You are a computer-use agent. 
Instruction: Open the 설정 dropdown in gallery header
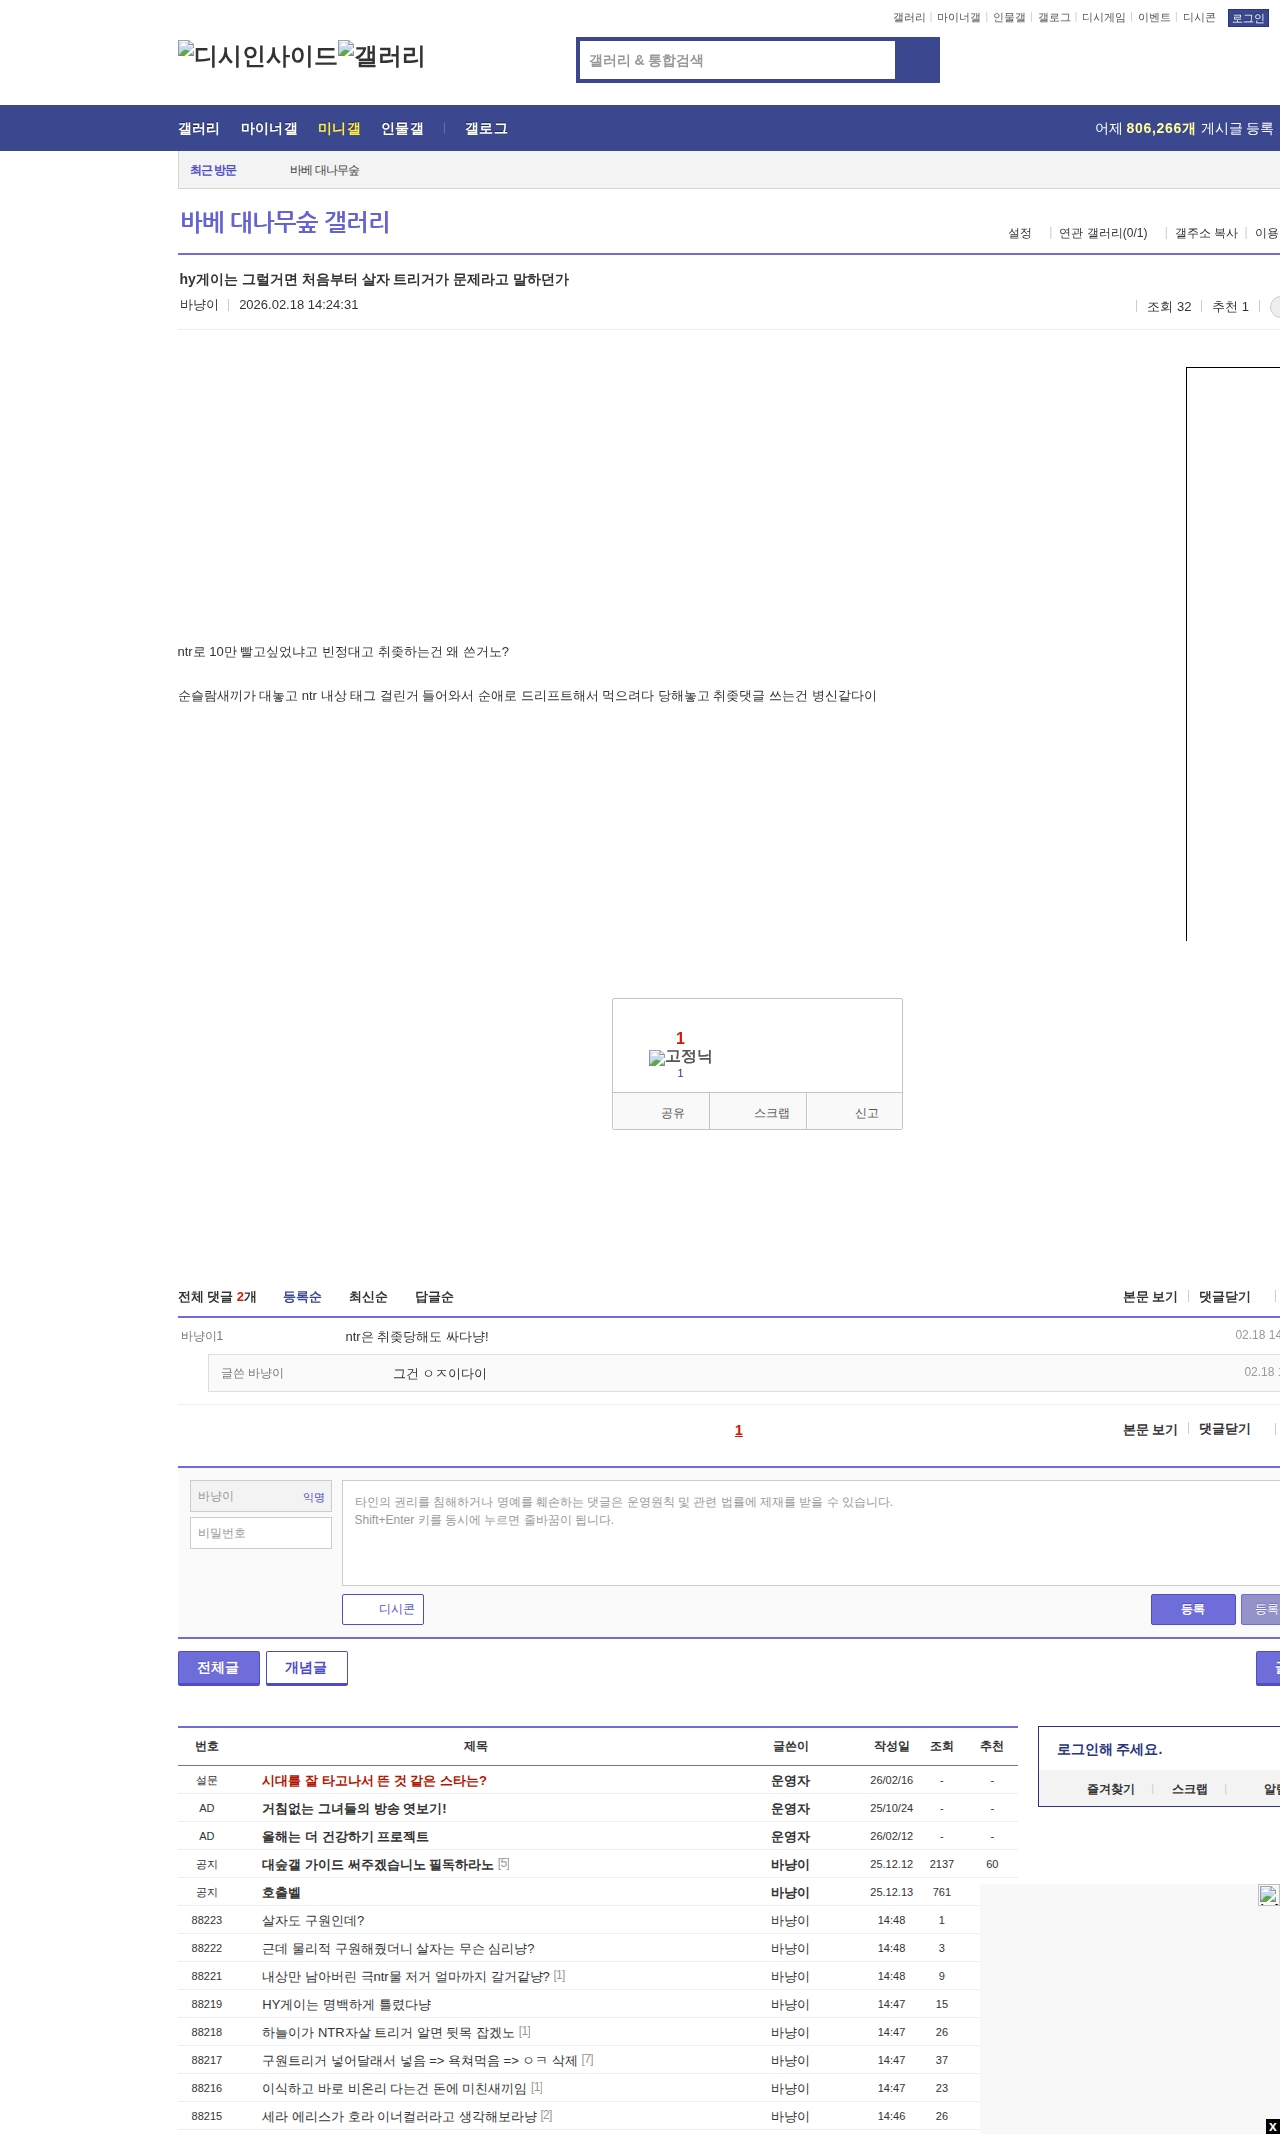point(1019,233)
